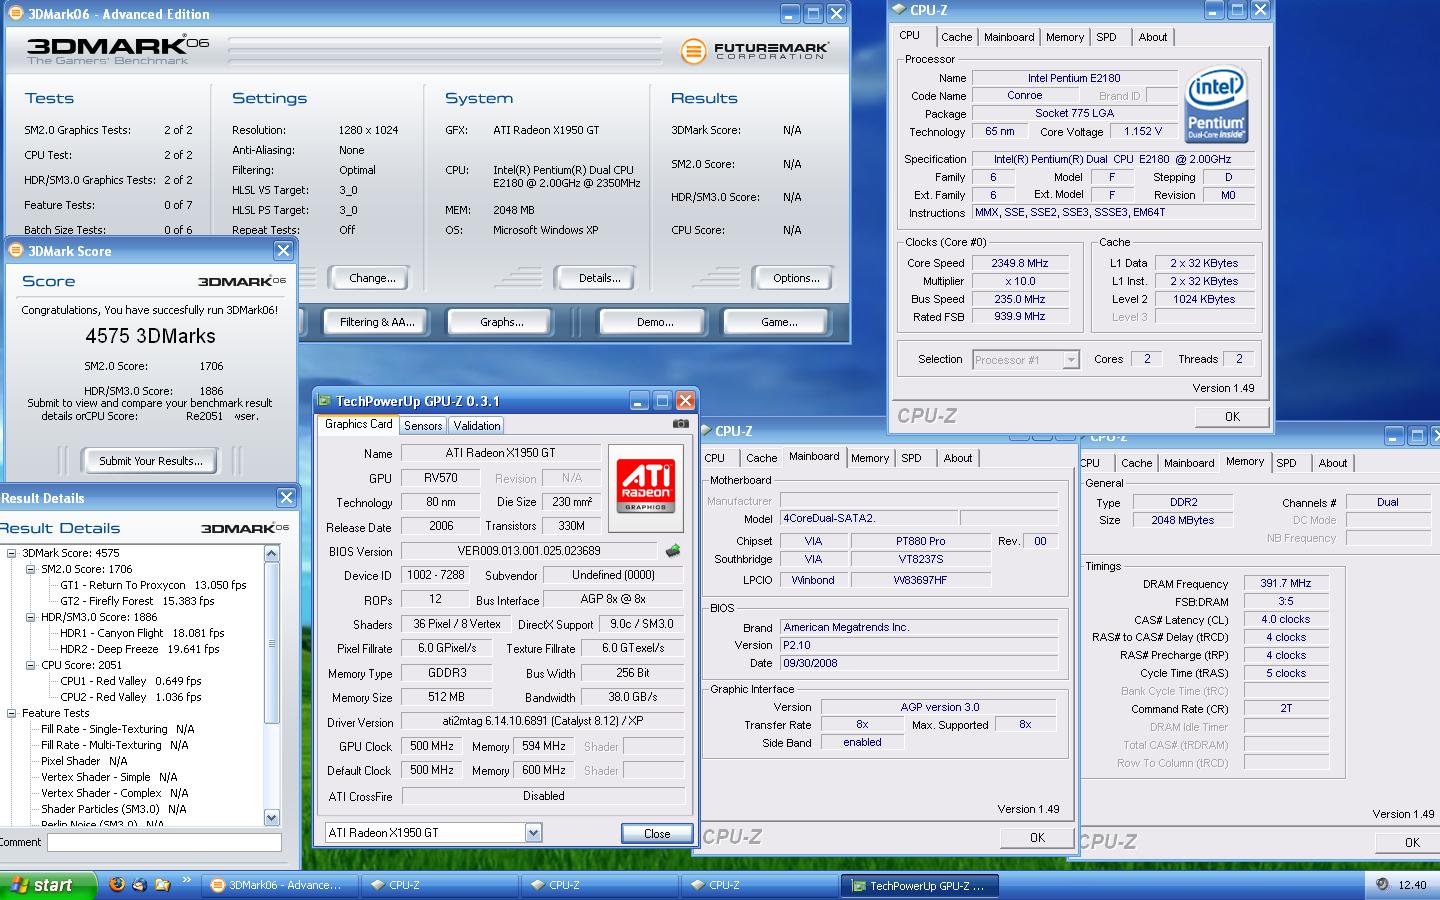Select GT2 - Firefly Forest row
The height and width of the screenshot is (900, 1440).
click(x=137, y=601)
